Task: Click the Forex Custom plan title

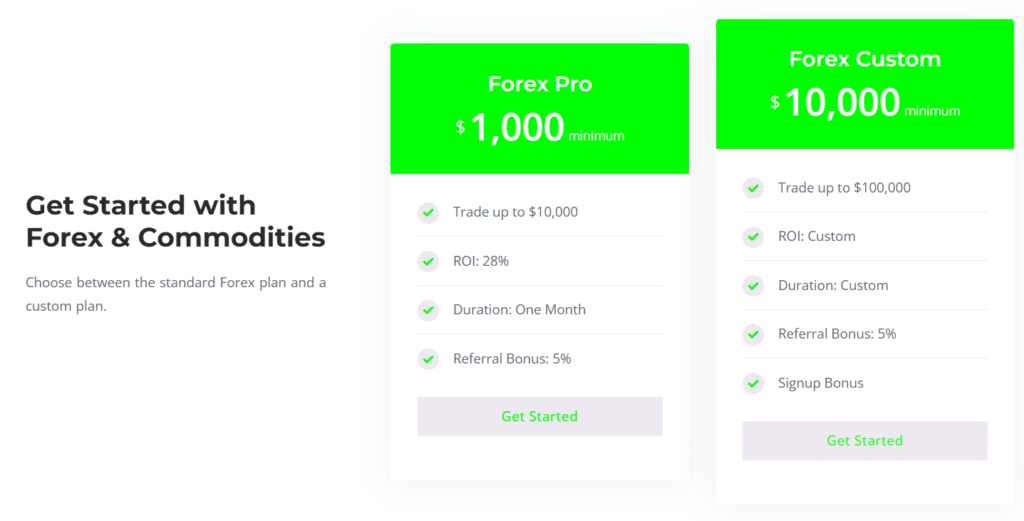Action: click(864, 59)
